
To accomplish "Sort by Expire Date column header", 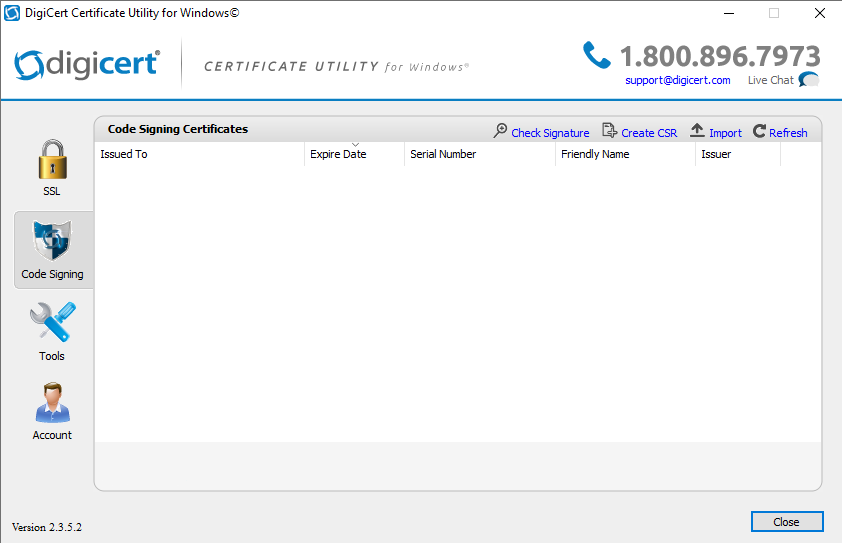I will point(354,154).
